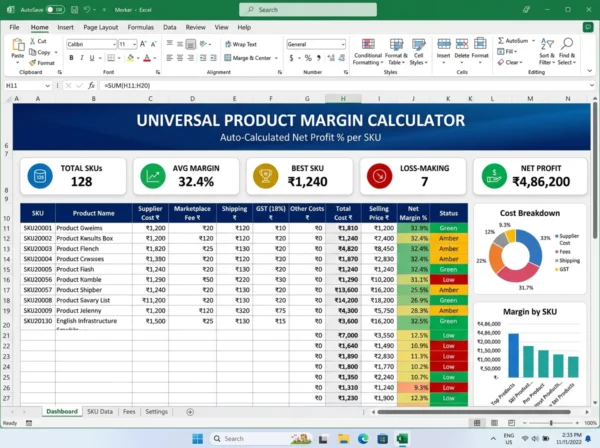Toggle the AutoSave switch

tap(55, 10)
